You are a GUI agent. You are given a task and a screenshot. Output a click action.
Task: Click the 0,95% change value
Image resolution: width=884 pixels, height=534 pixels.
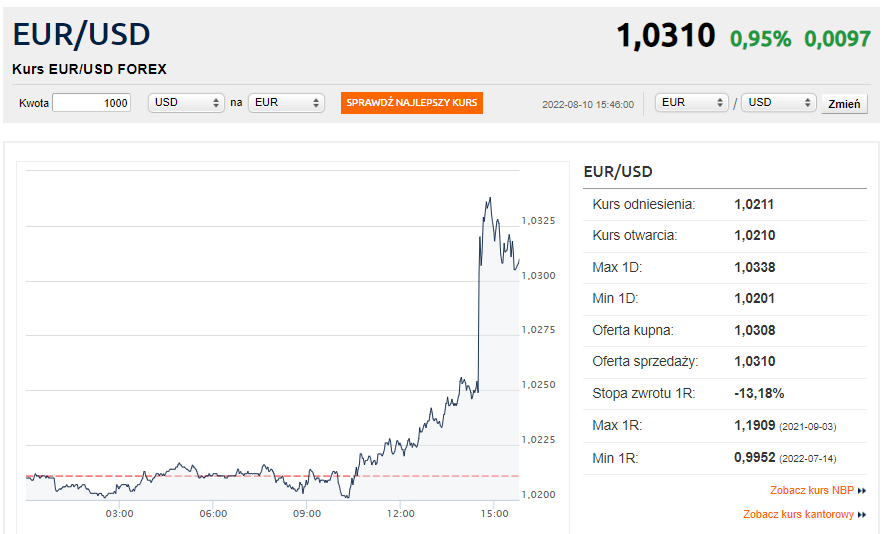tap(761, 39)
